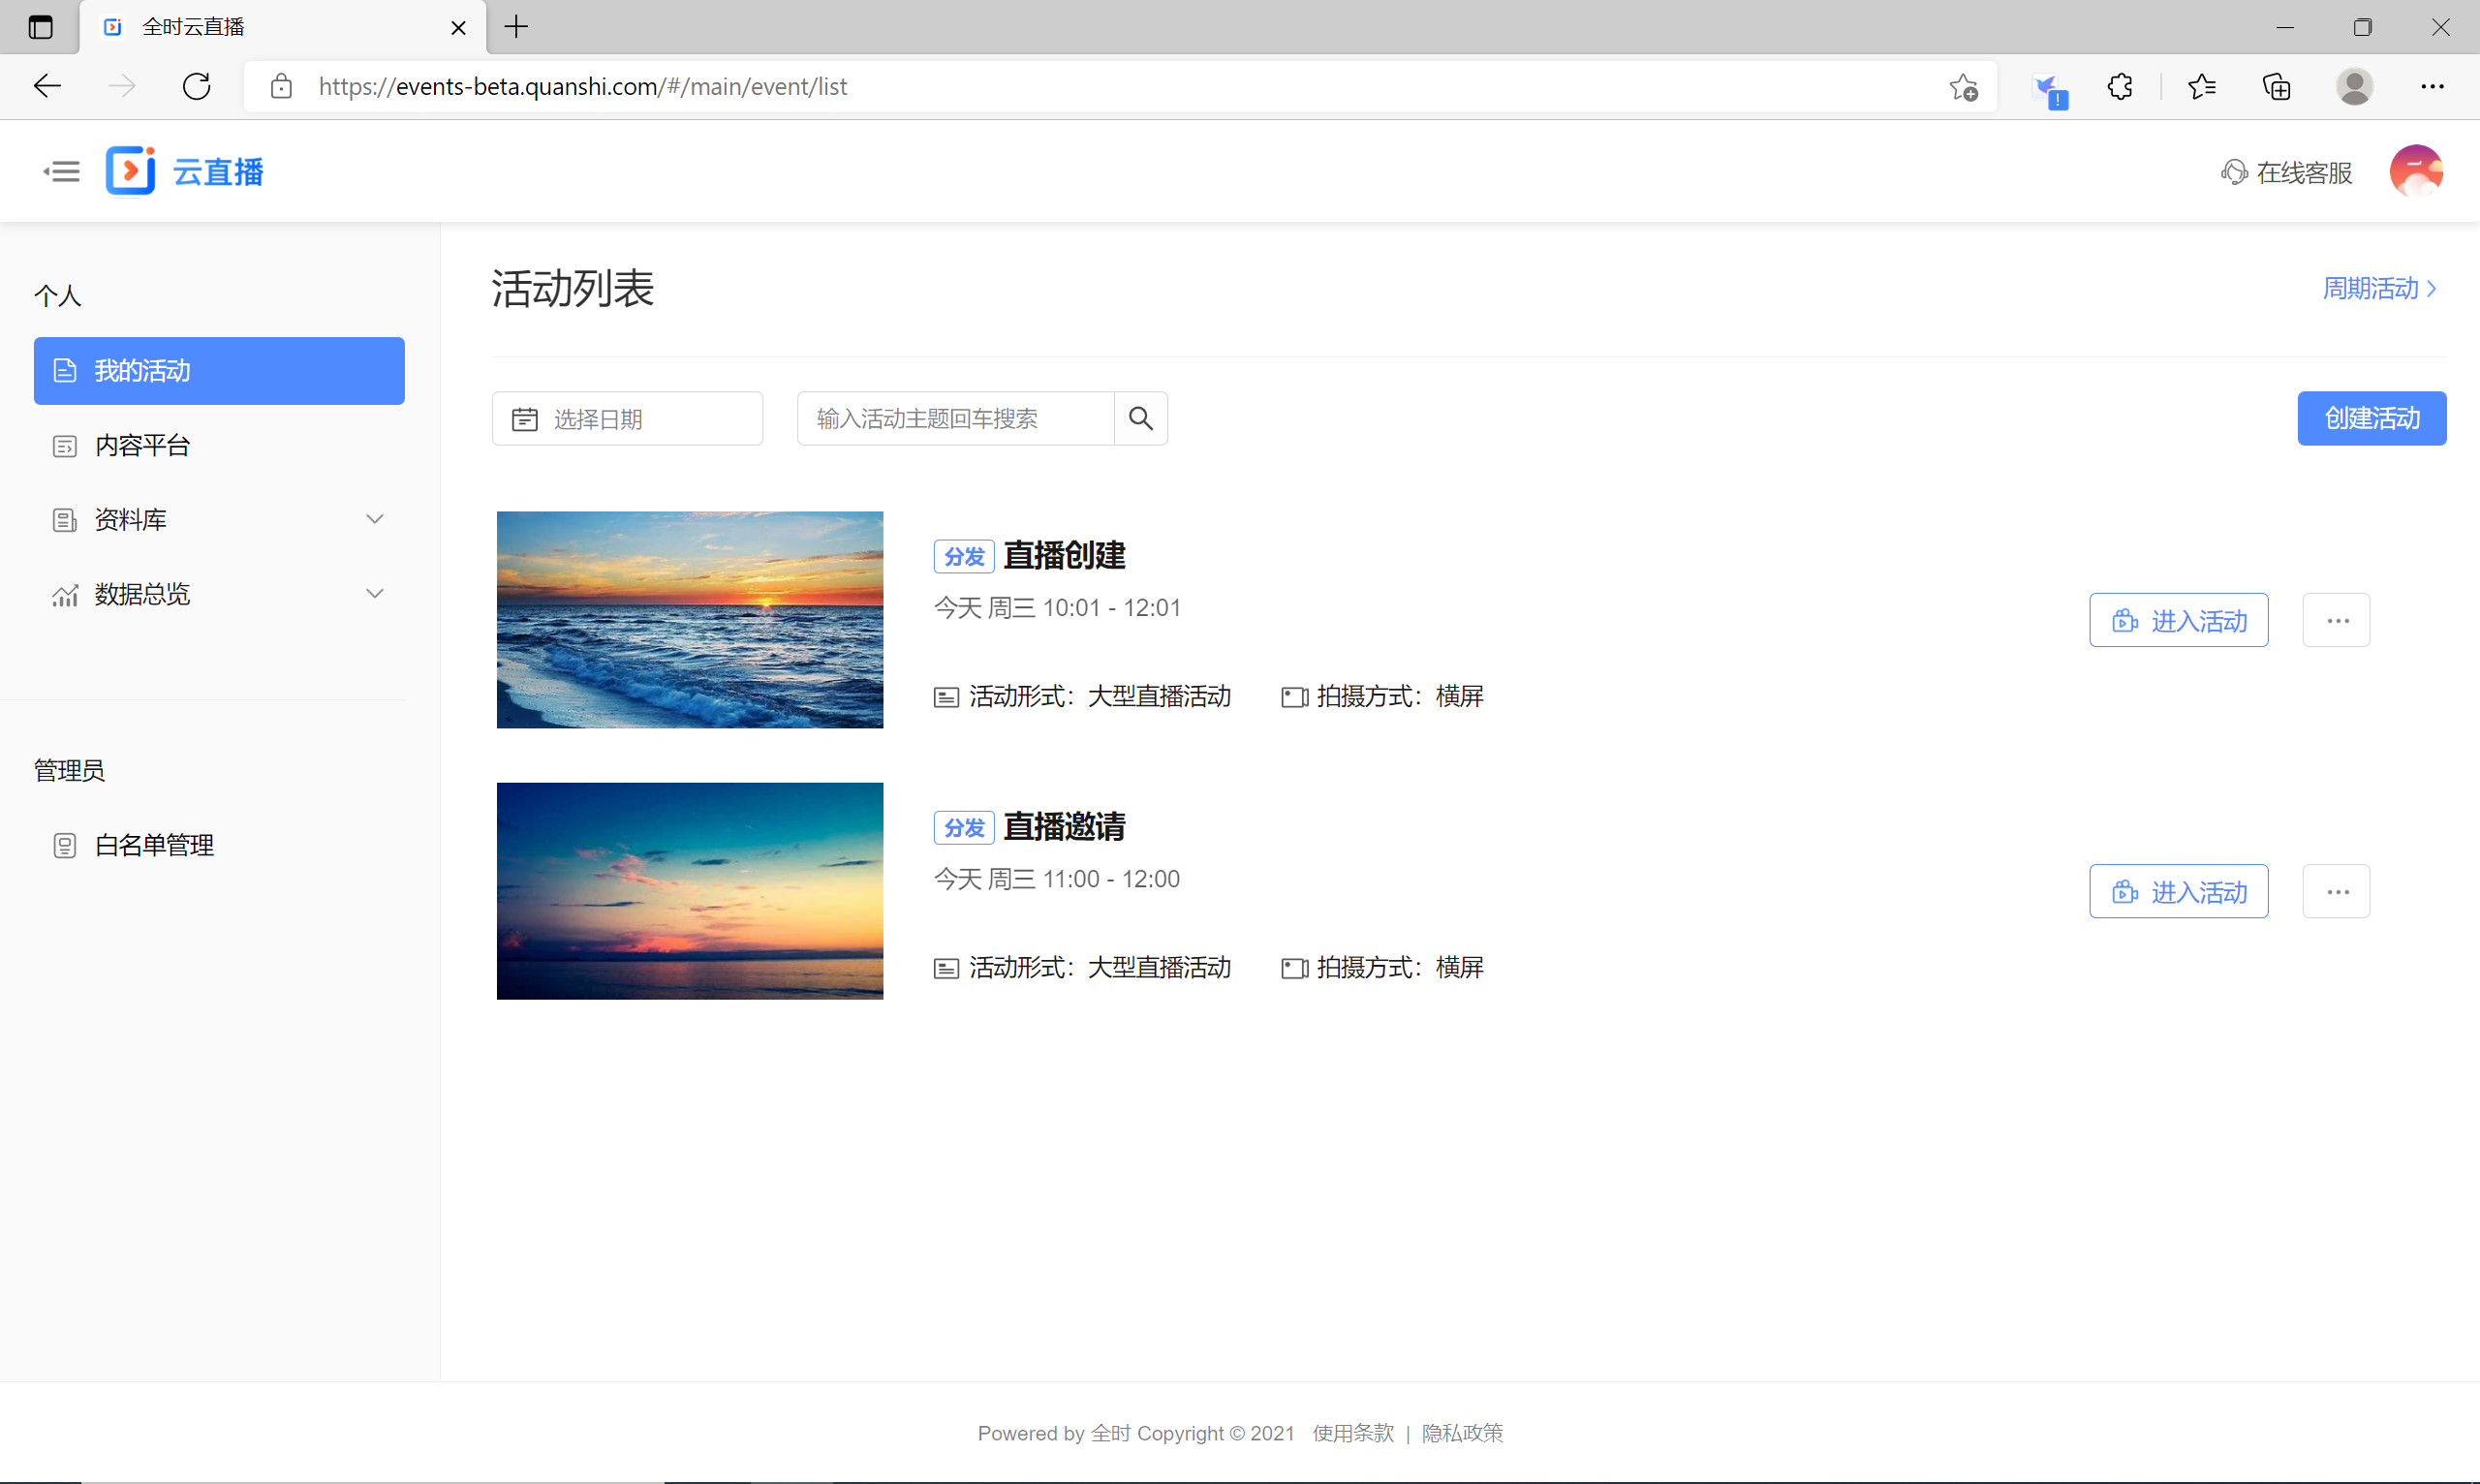
Task: Expand the 资料库 sidebar menu
Action: coord(218,520)
